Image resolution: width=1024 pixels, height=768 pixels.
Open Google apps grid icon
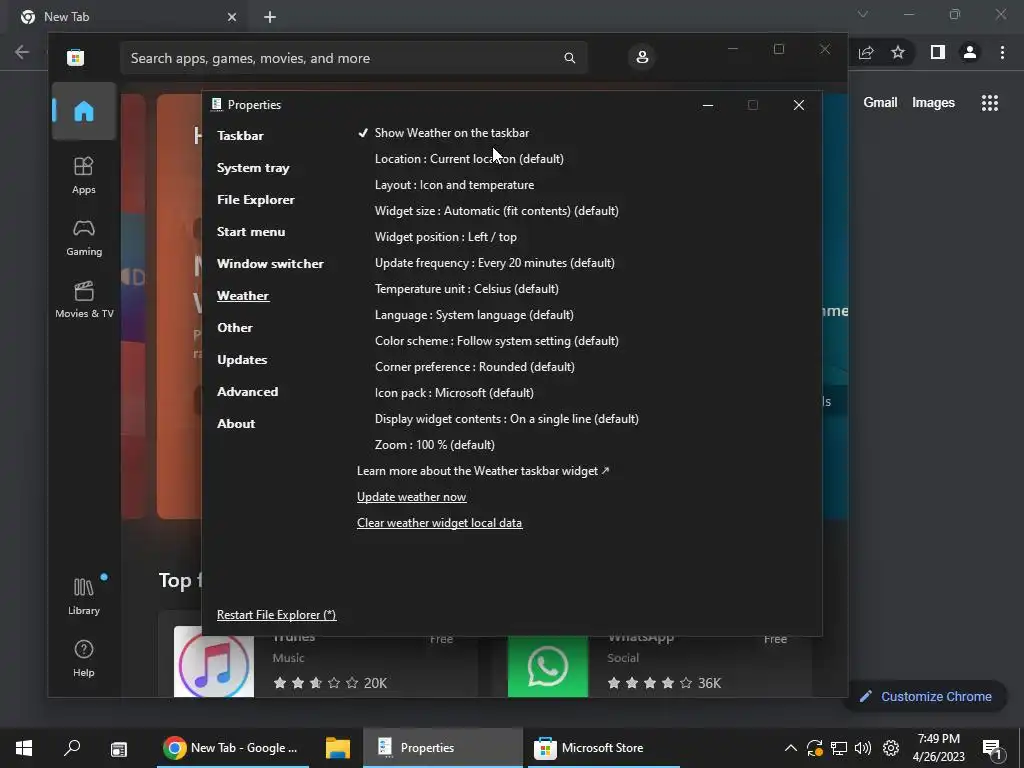tap(990, 103)
